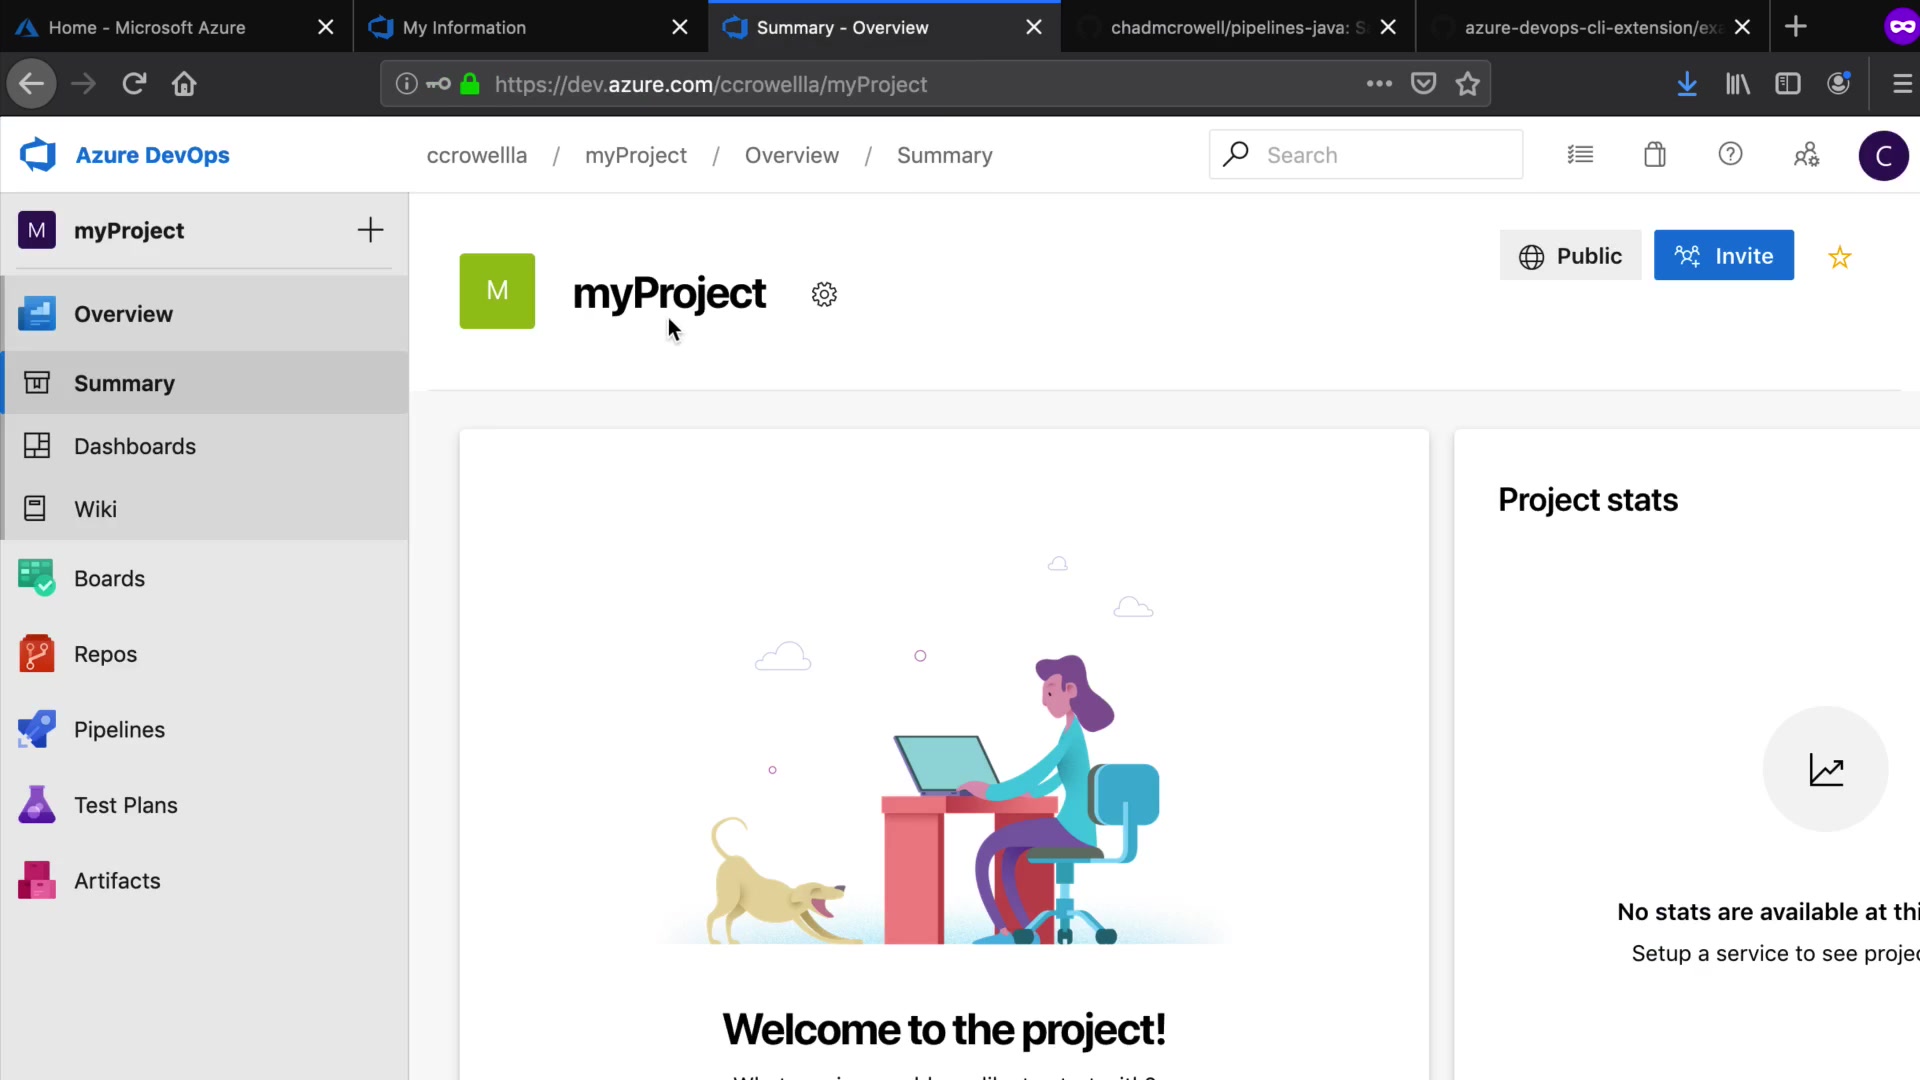Expand the plus menu beside myProject
This screenshot has height=1080, width=1920.
coord(370,230)
